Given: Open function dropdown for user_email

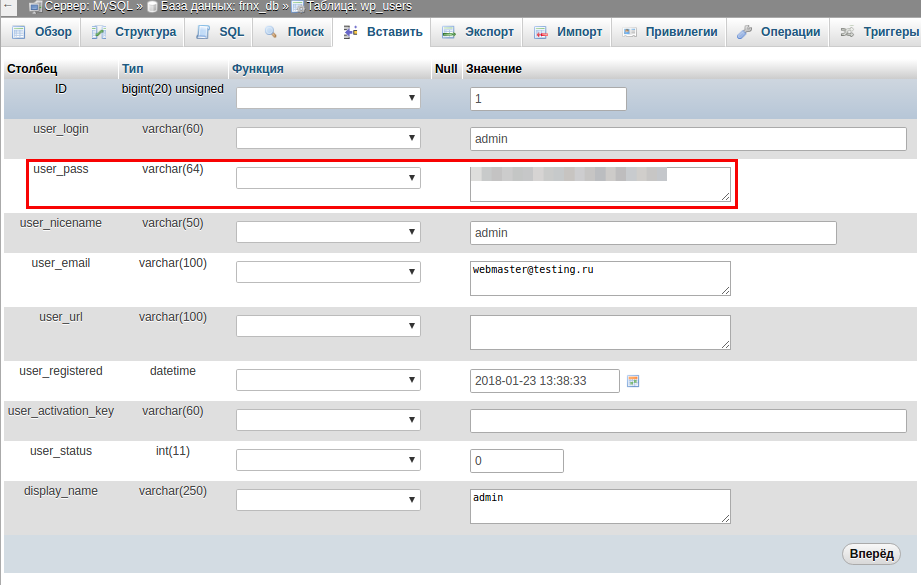Looking at the screenshot, I should (x=328, y=272).
